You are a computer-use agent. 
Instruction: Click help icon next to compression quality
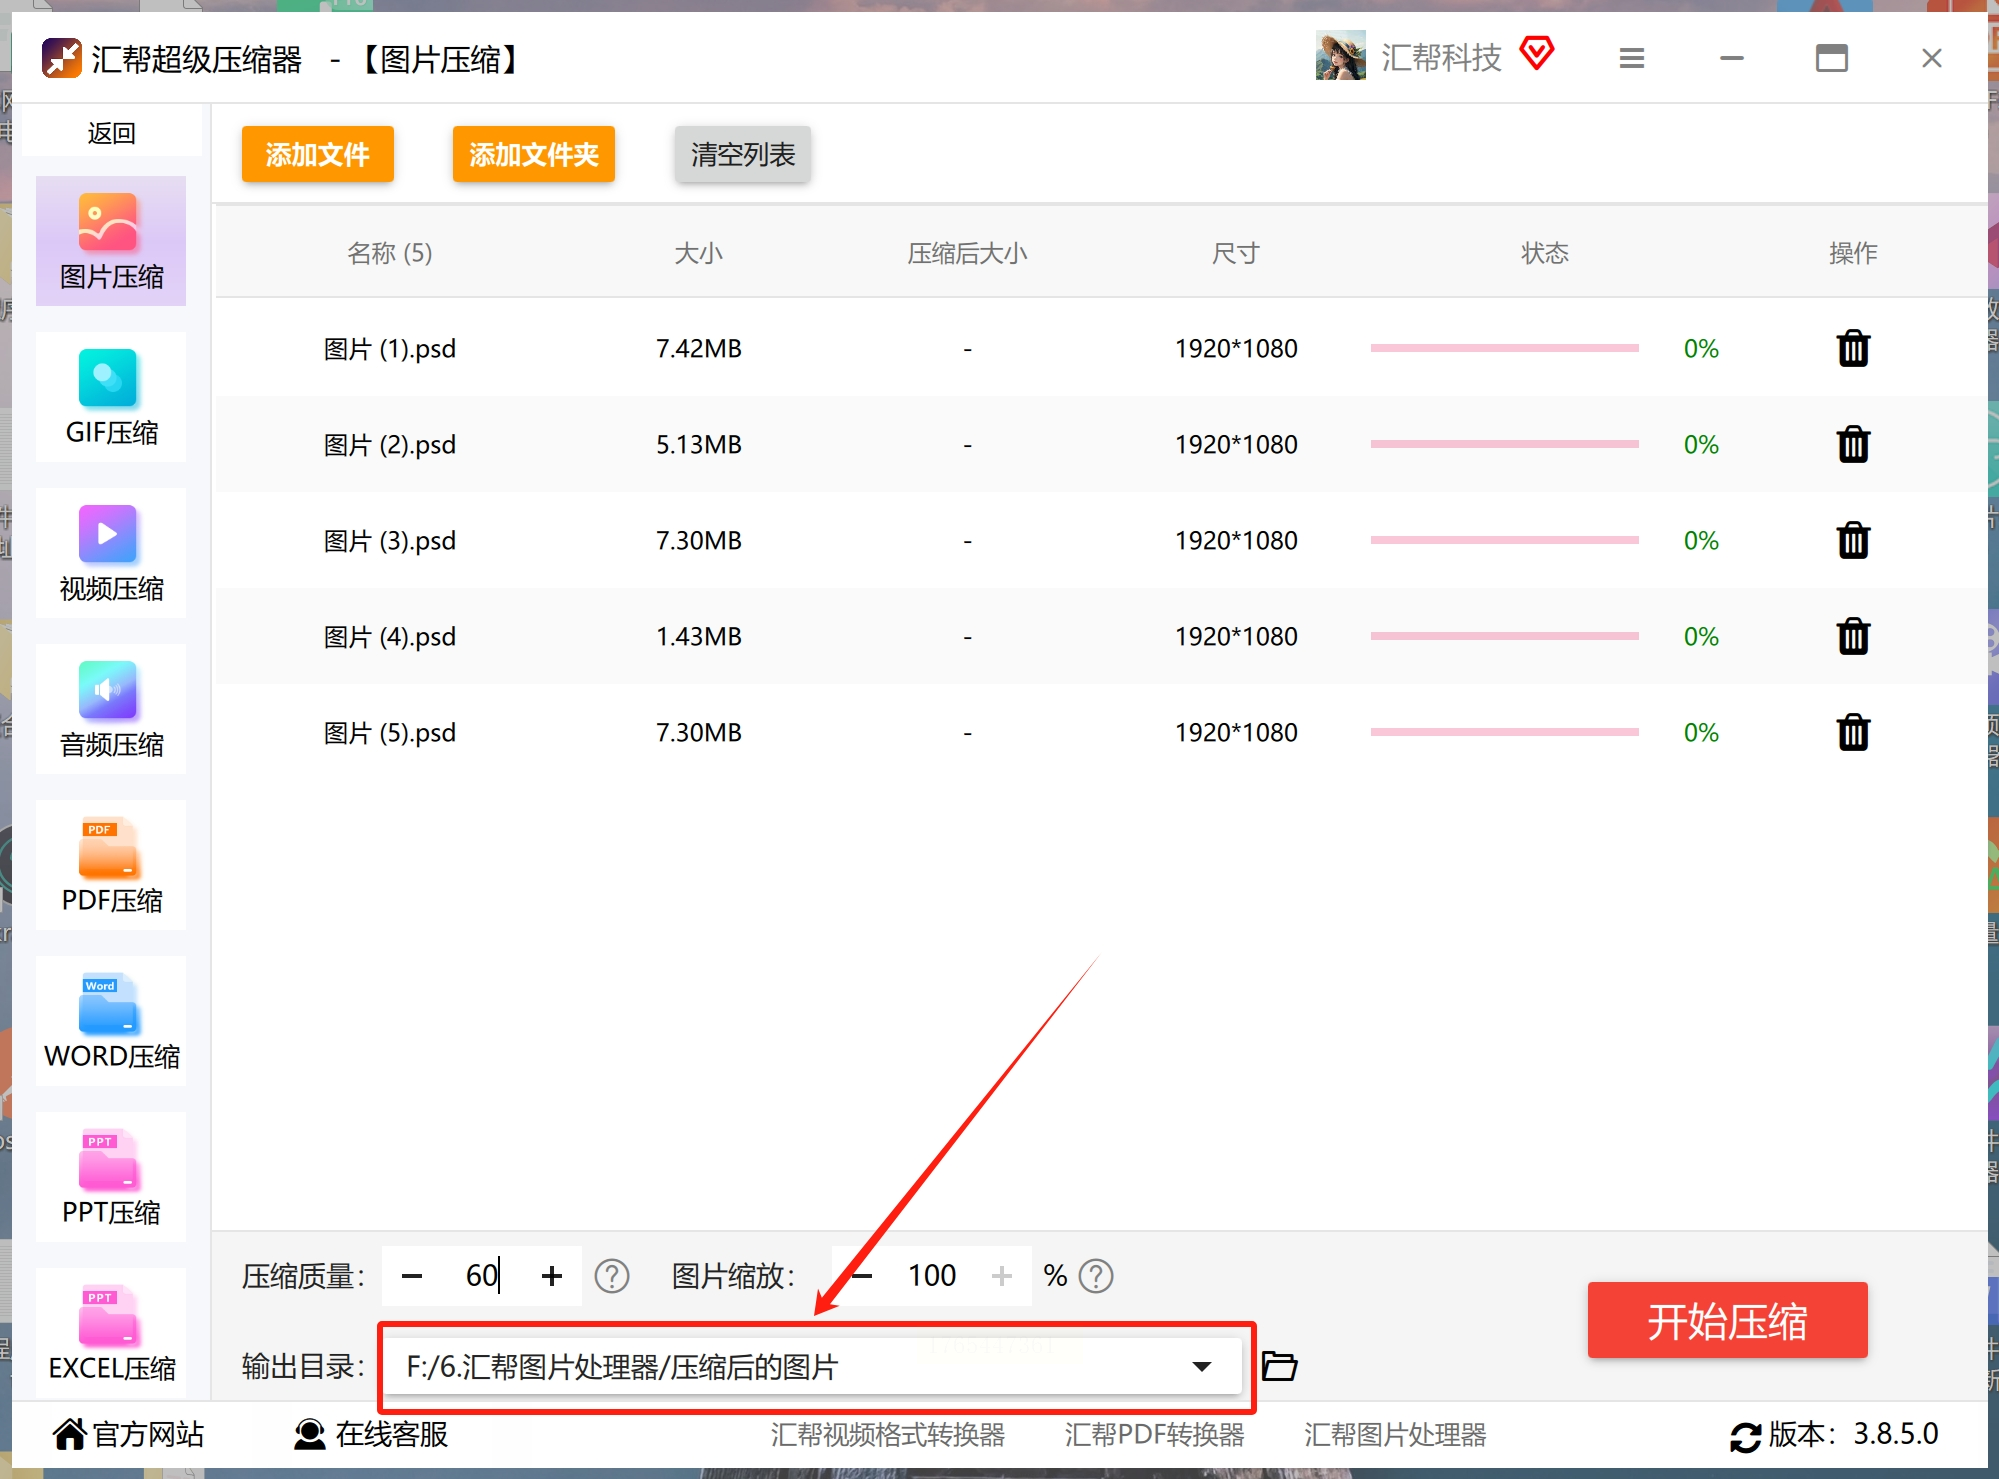pyautogui.click(x=611, y=1276)
